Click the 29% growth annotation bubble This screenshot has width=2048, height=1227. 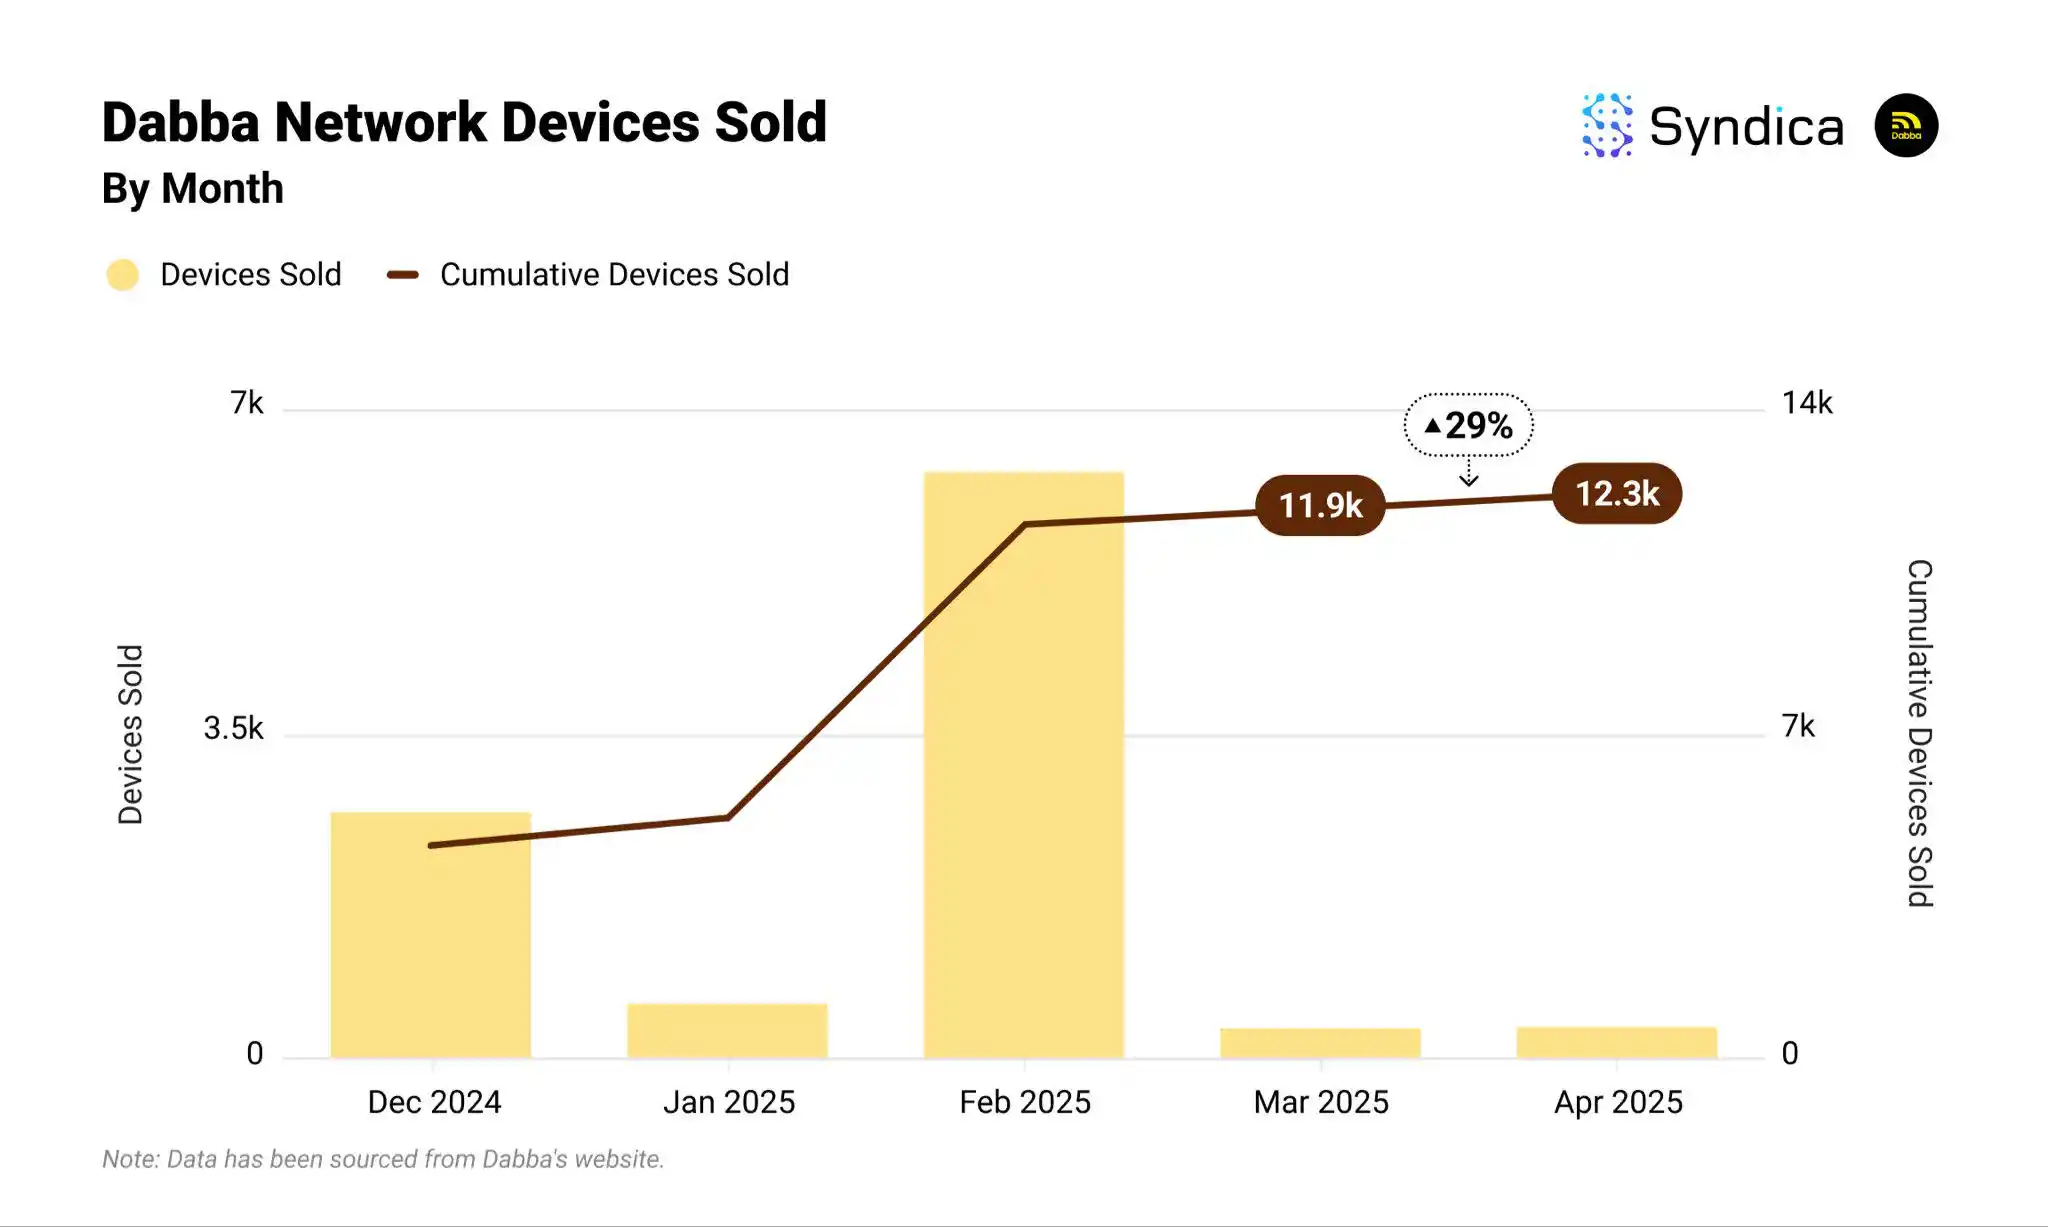tap(1468, 426)
